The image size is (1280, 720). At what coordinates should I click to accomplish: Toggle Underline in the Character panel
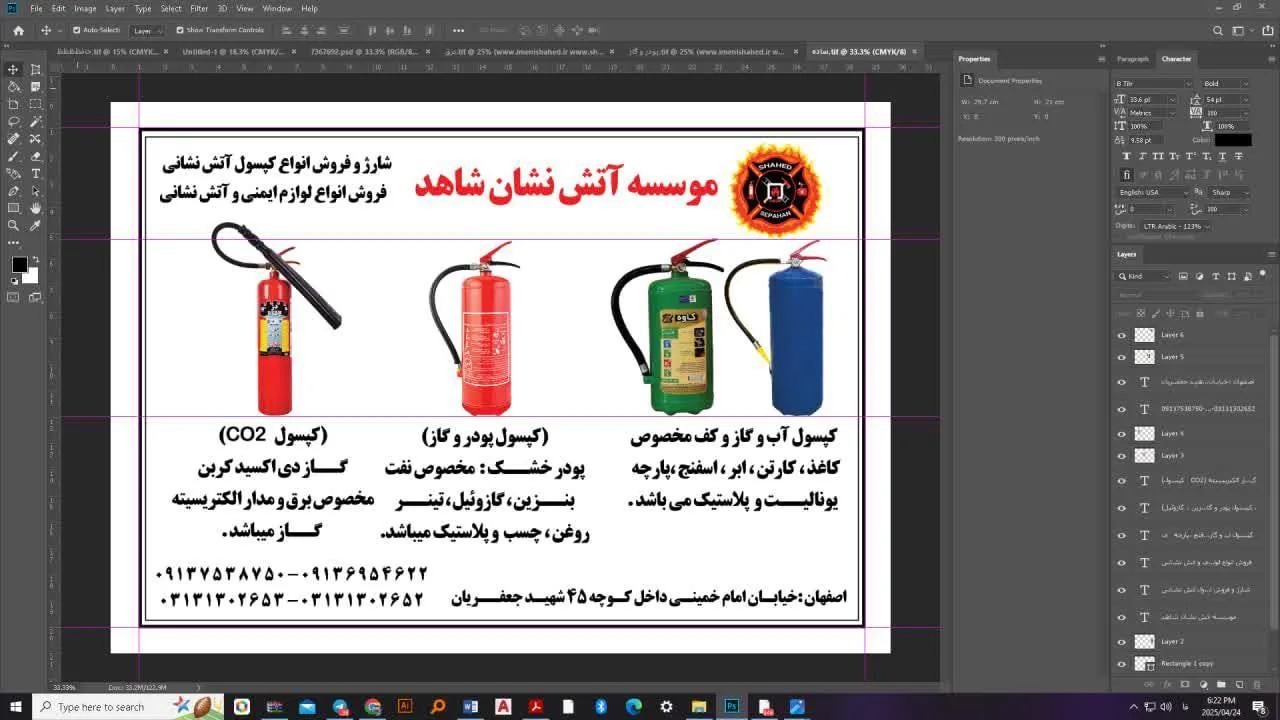click(x=1224, y=156)
